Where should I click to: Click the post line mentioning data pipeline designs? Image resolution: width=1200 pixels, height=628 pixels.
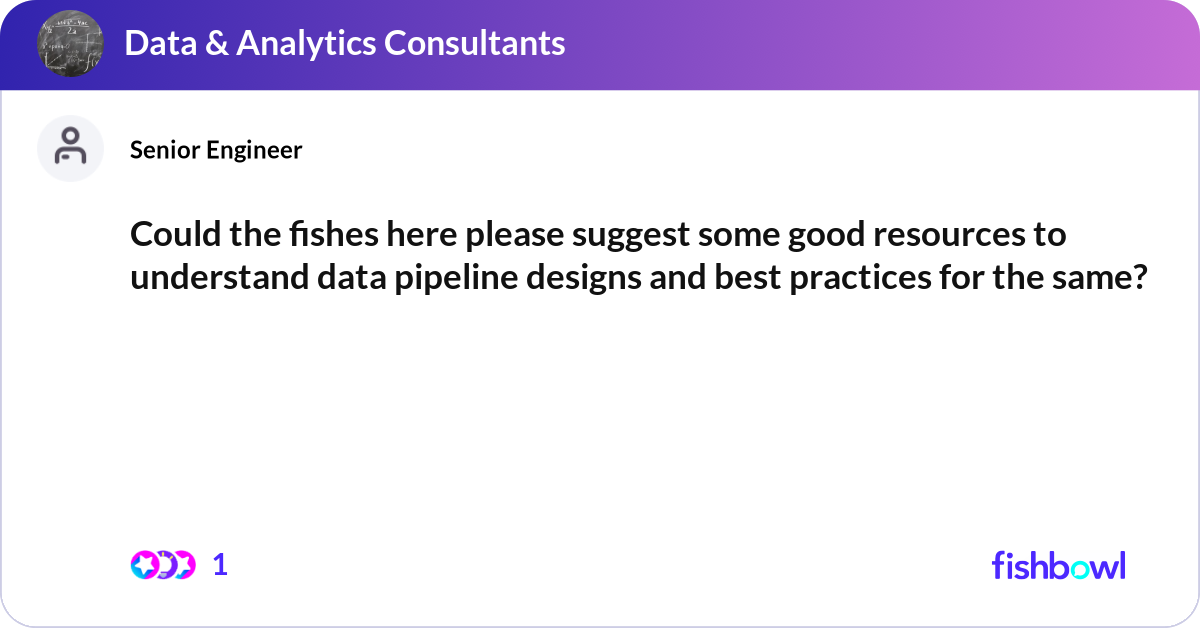point(637,277)
